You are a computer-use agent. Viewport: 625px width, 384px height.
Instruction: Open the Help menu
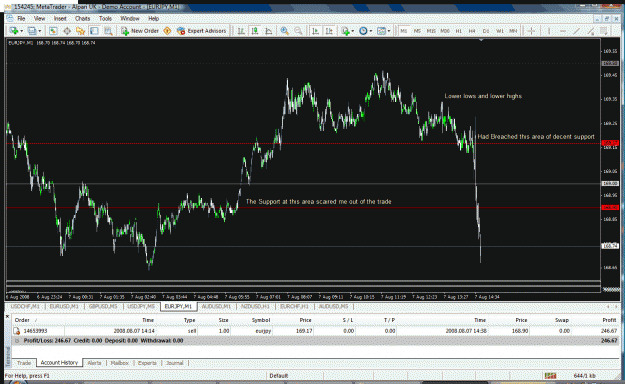click(153, 18)
